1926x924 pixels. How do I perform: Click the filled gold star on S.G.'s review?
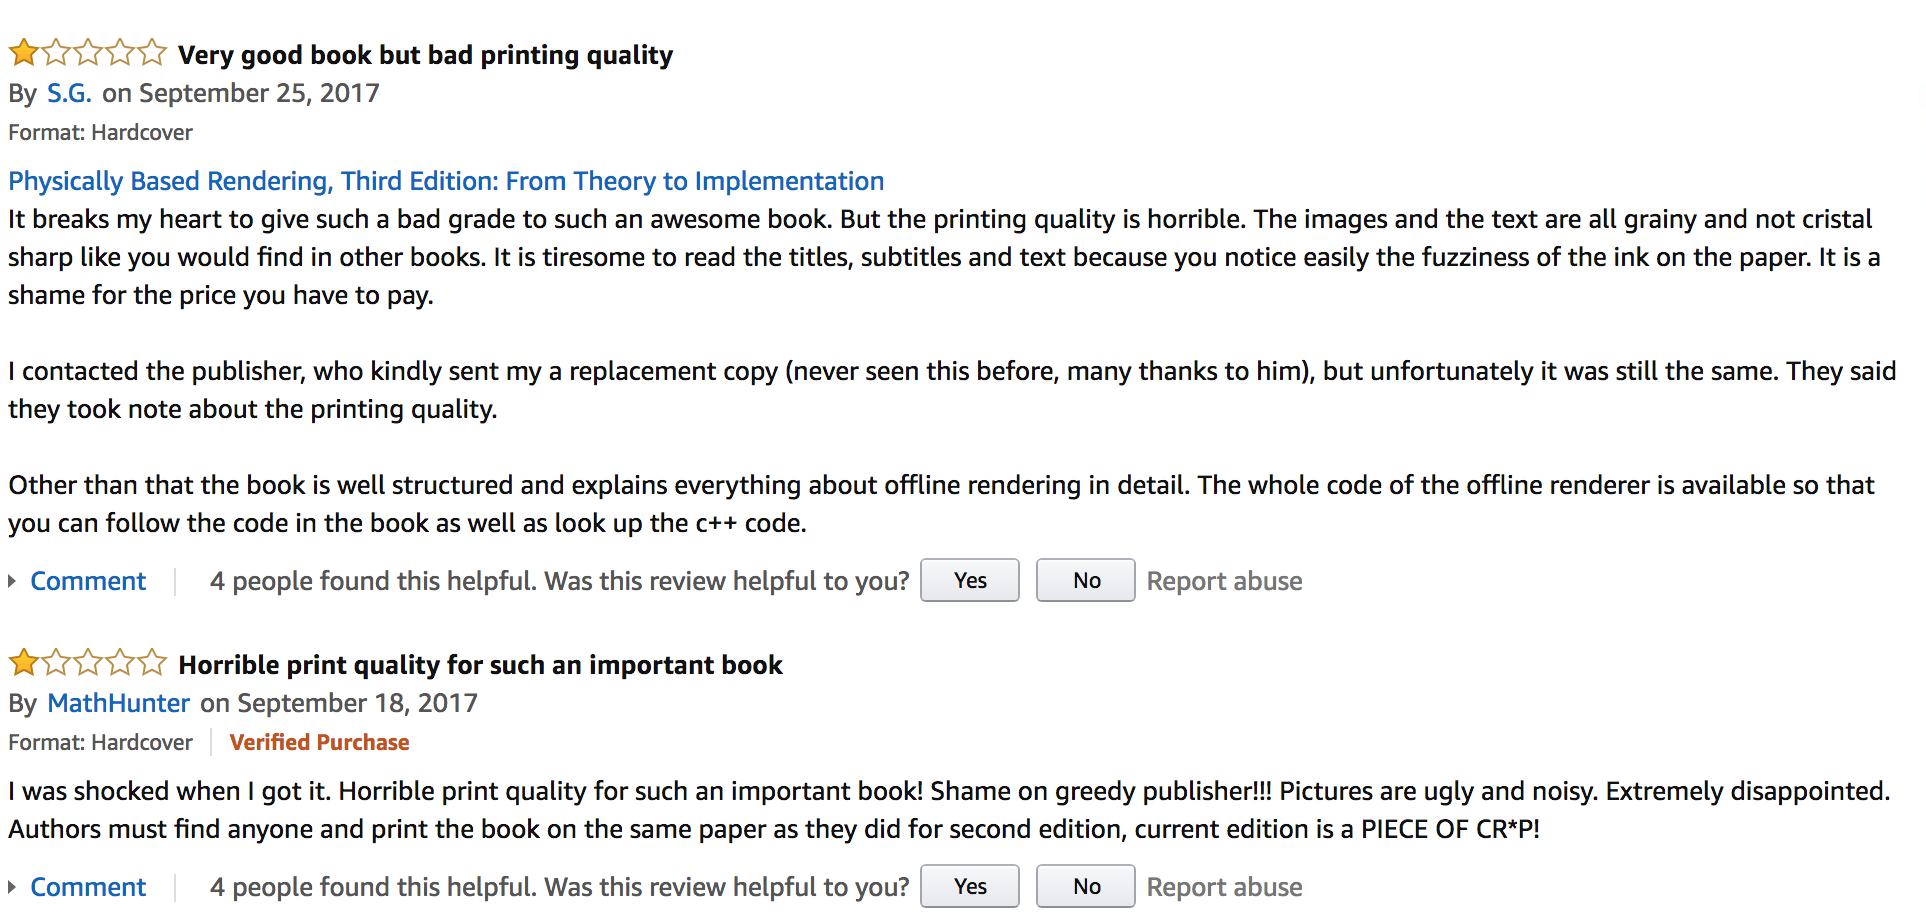[x=24, y=52]
